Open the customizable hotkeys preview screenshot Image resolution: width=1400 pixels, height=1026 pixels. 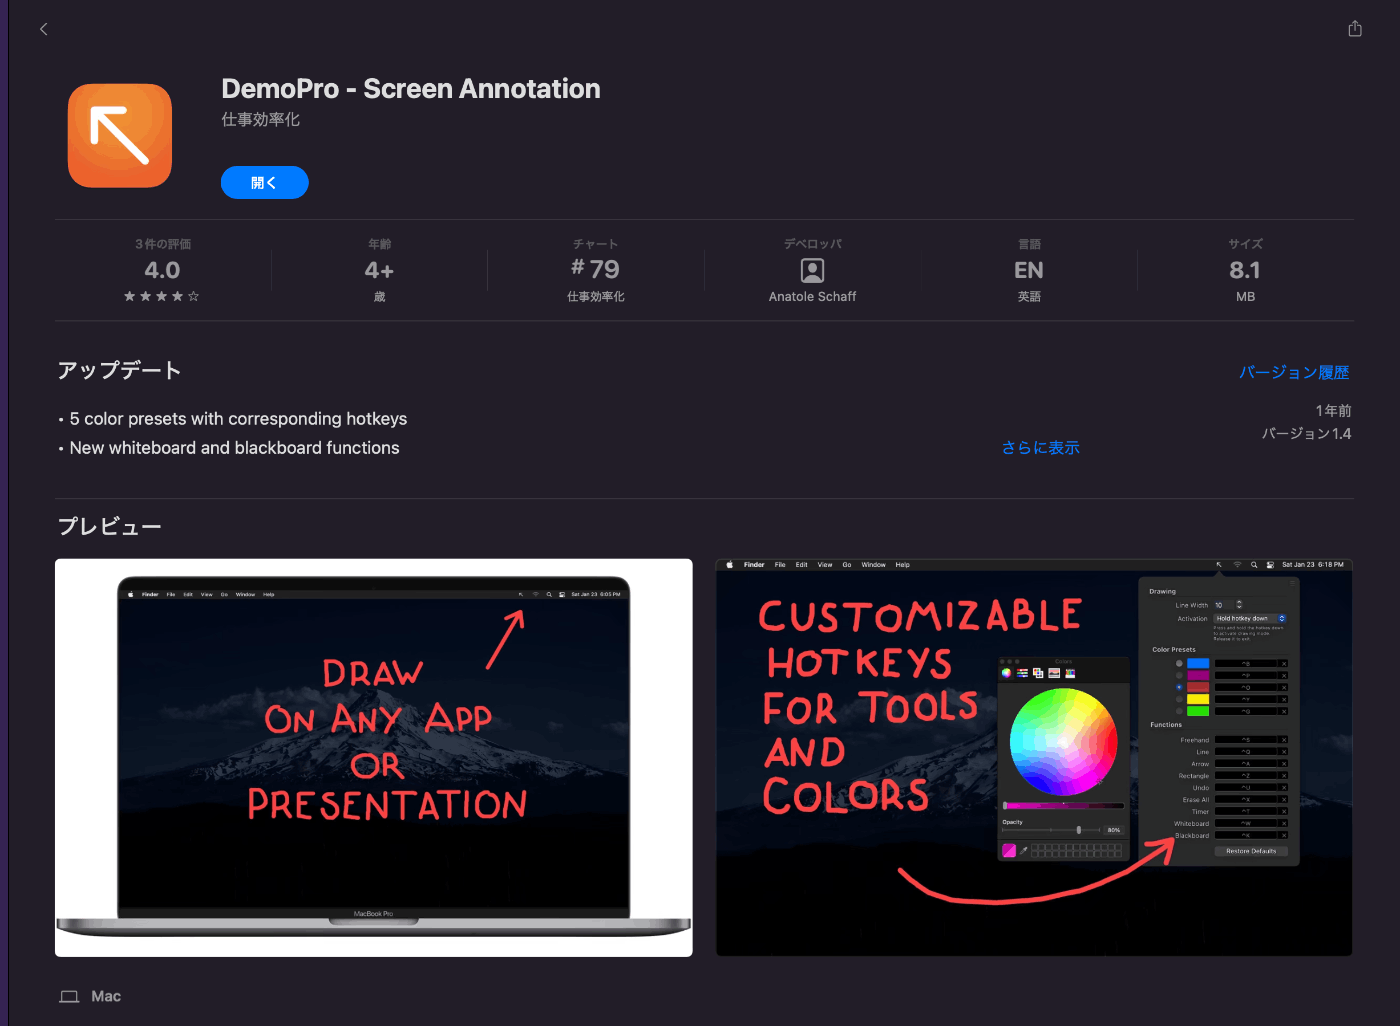pos(1034,757)
